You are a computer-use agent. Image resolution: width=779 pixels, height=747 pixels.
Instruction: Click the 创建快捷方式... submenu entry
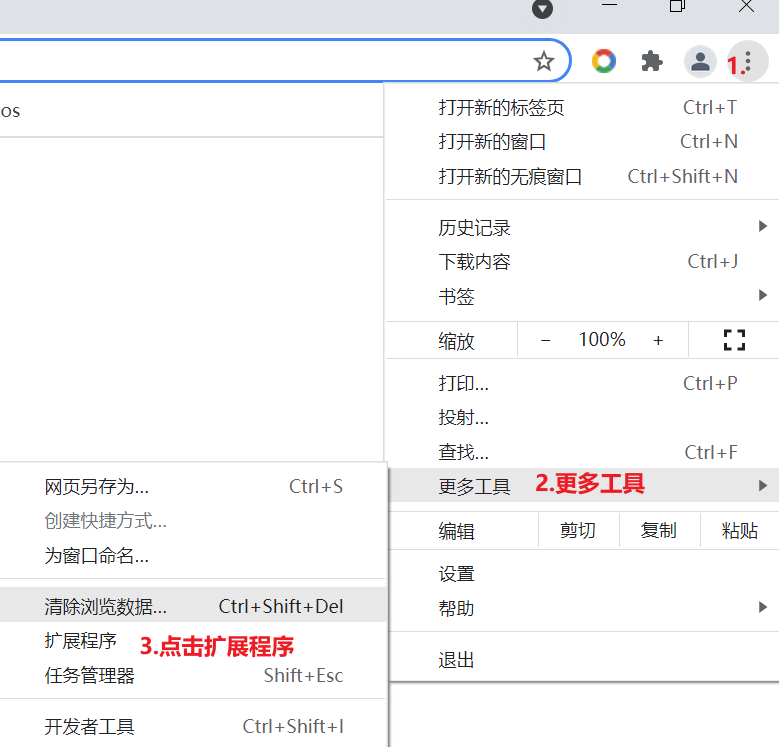click(x=193, y=521)
